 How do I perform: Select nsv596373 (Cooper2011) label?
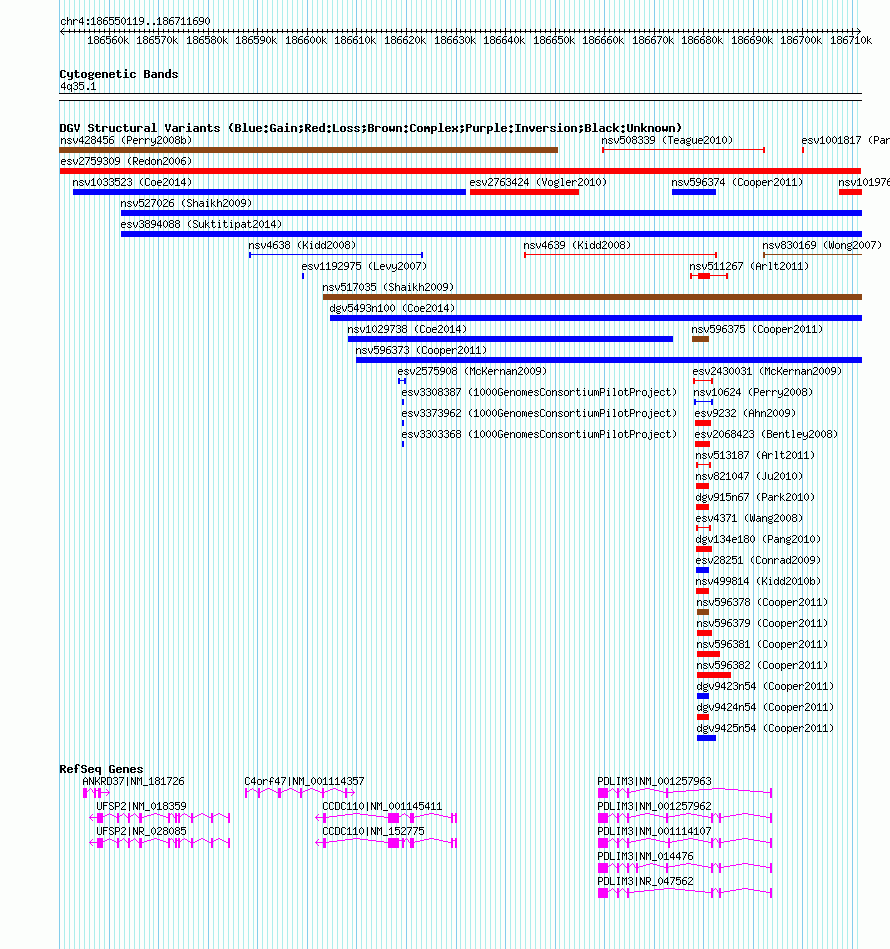pyautogui.click(x=420, y=350)
